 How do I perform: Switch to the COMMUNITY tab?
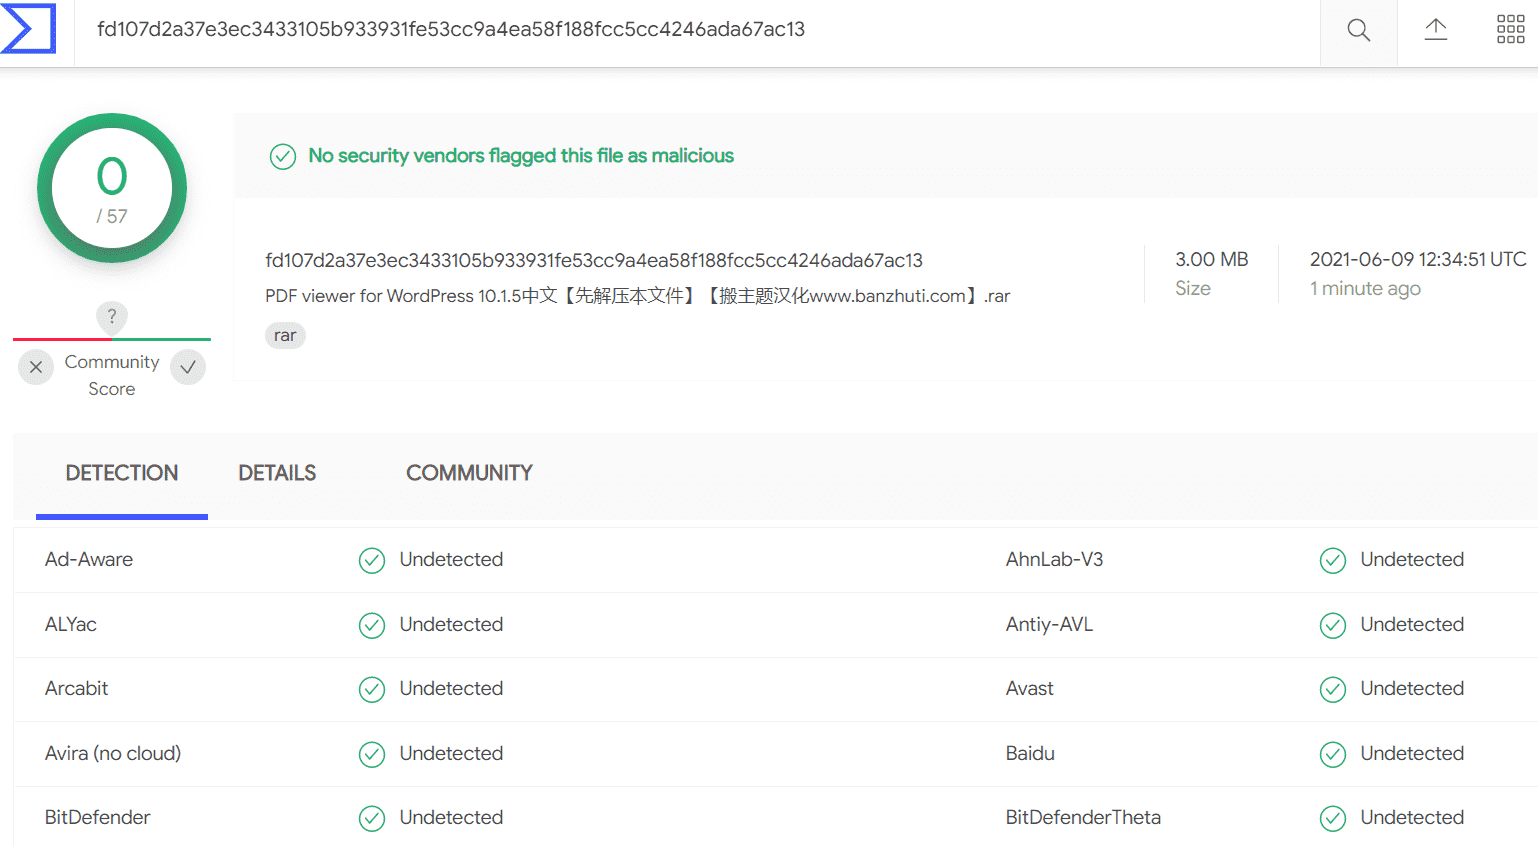469,473
